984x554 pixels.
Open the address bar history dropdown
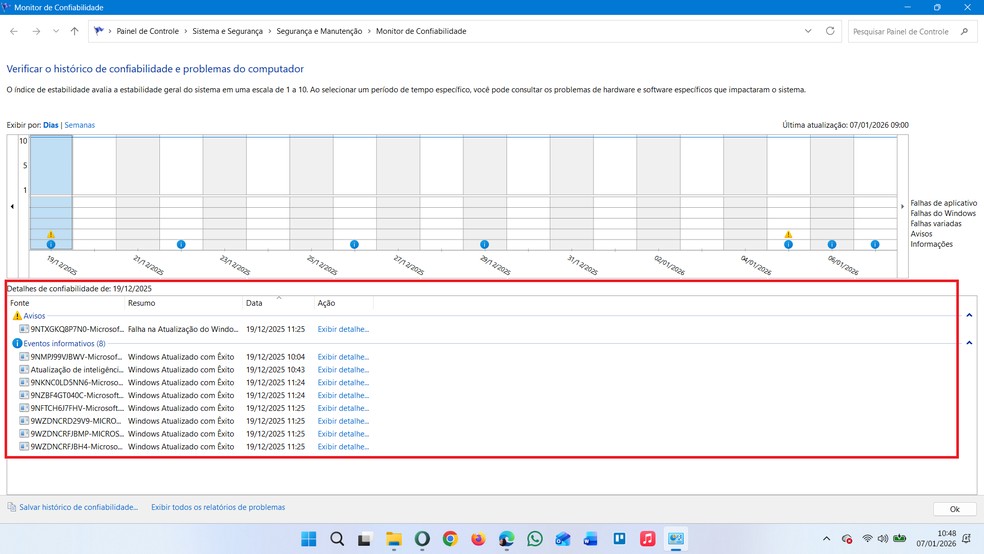[x=808, y=31]
